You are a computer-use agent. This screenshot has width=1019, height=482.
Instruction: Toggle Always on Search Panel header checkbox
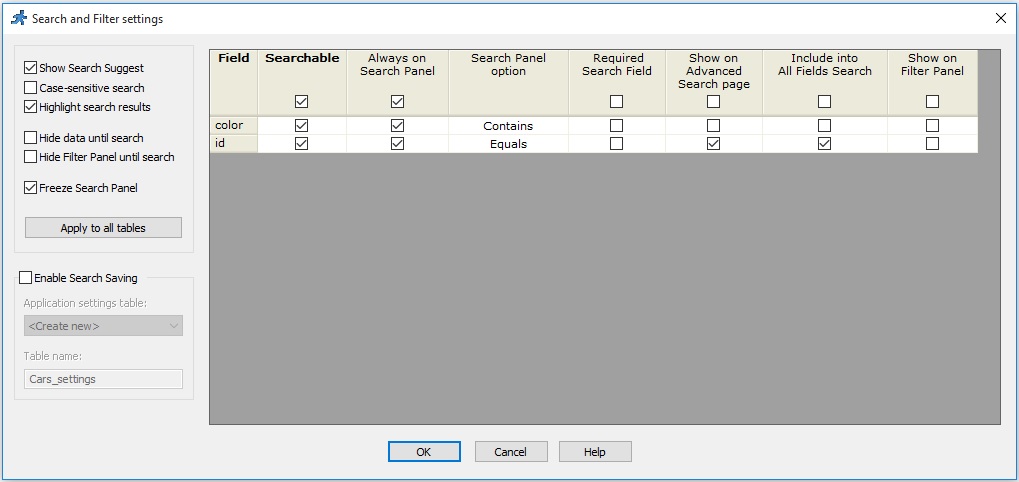397,102
